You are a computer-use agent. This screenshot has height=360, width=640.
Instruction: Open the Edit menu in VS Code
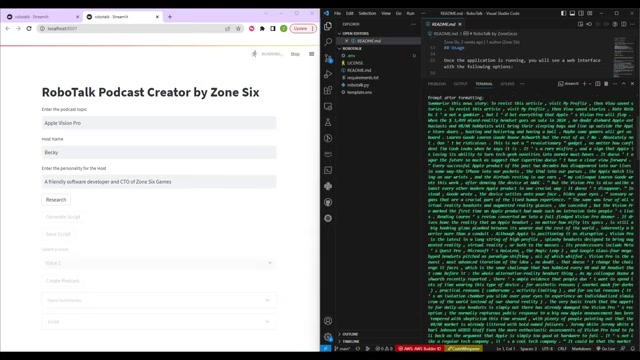pos(350,13)
